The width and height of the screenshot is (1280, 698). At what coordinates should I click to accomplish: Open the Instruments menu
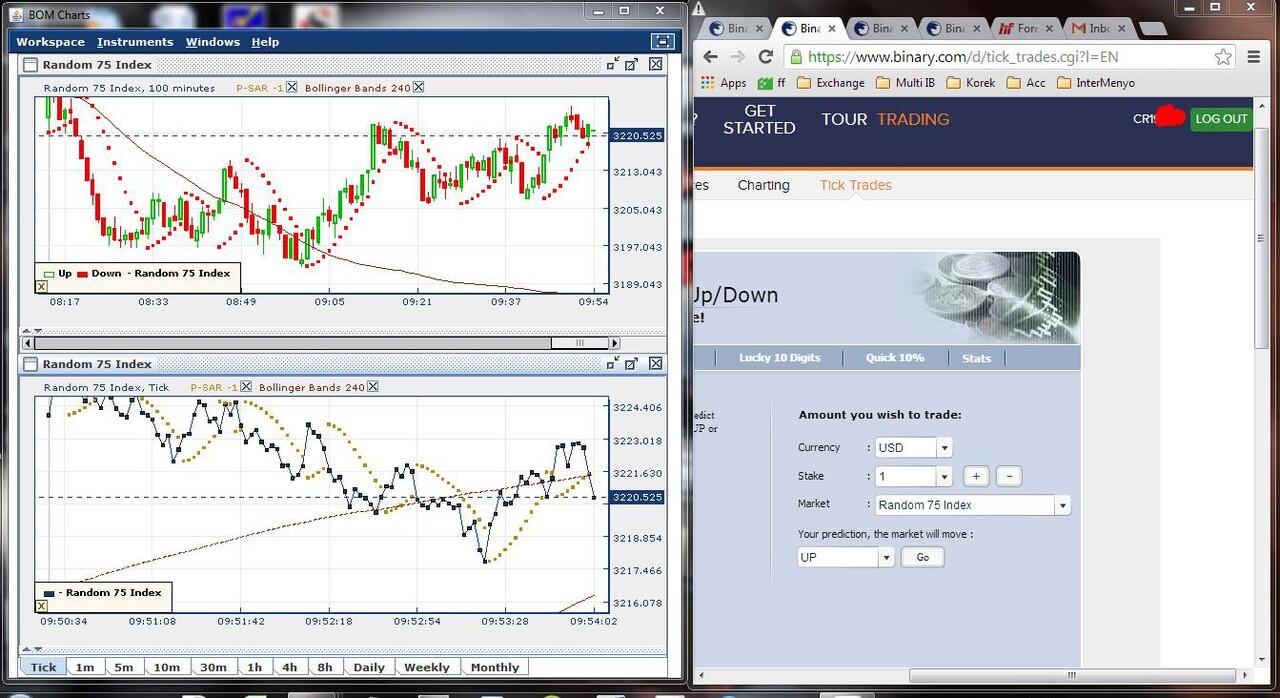coord(135,42)
